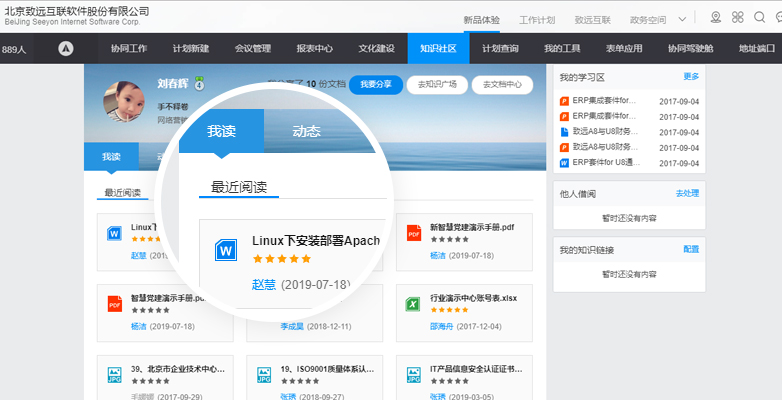
Task: Expand the dropdown arrow after 政务空间
Action: point(683,18)
